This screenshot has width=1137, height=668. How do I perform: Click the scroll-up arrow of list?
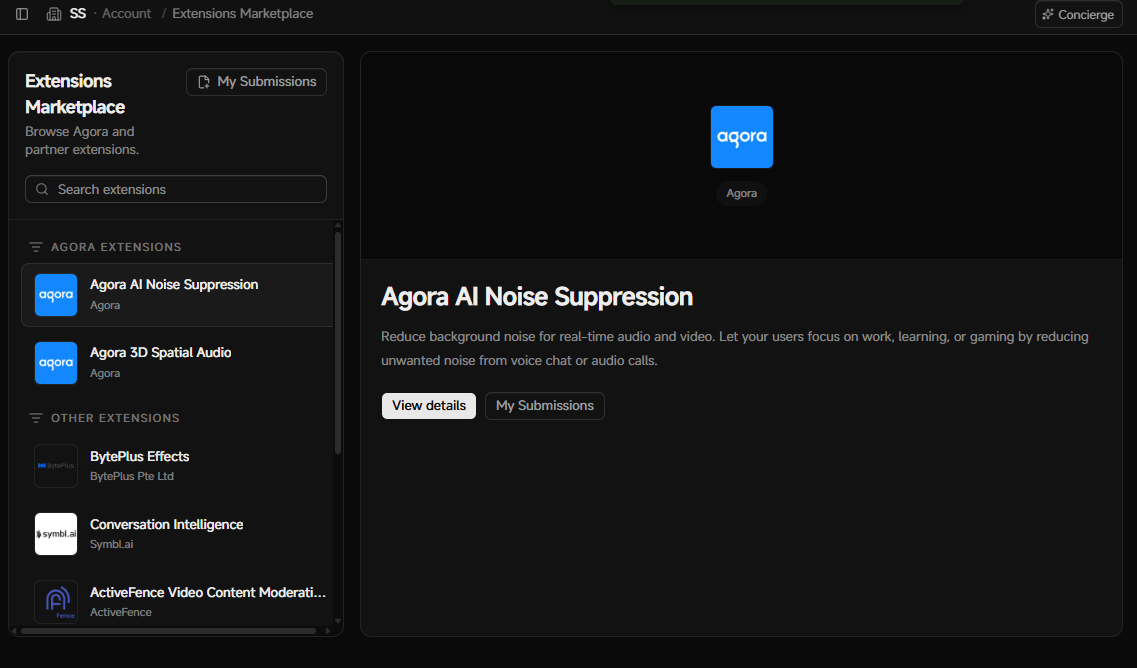338,226
